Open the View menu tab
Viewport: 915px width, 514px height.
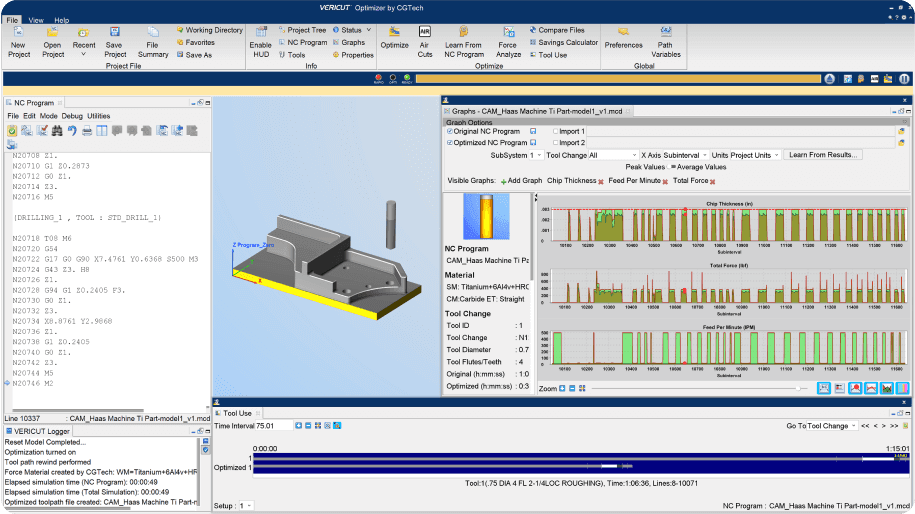pos(36,20)
